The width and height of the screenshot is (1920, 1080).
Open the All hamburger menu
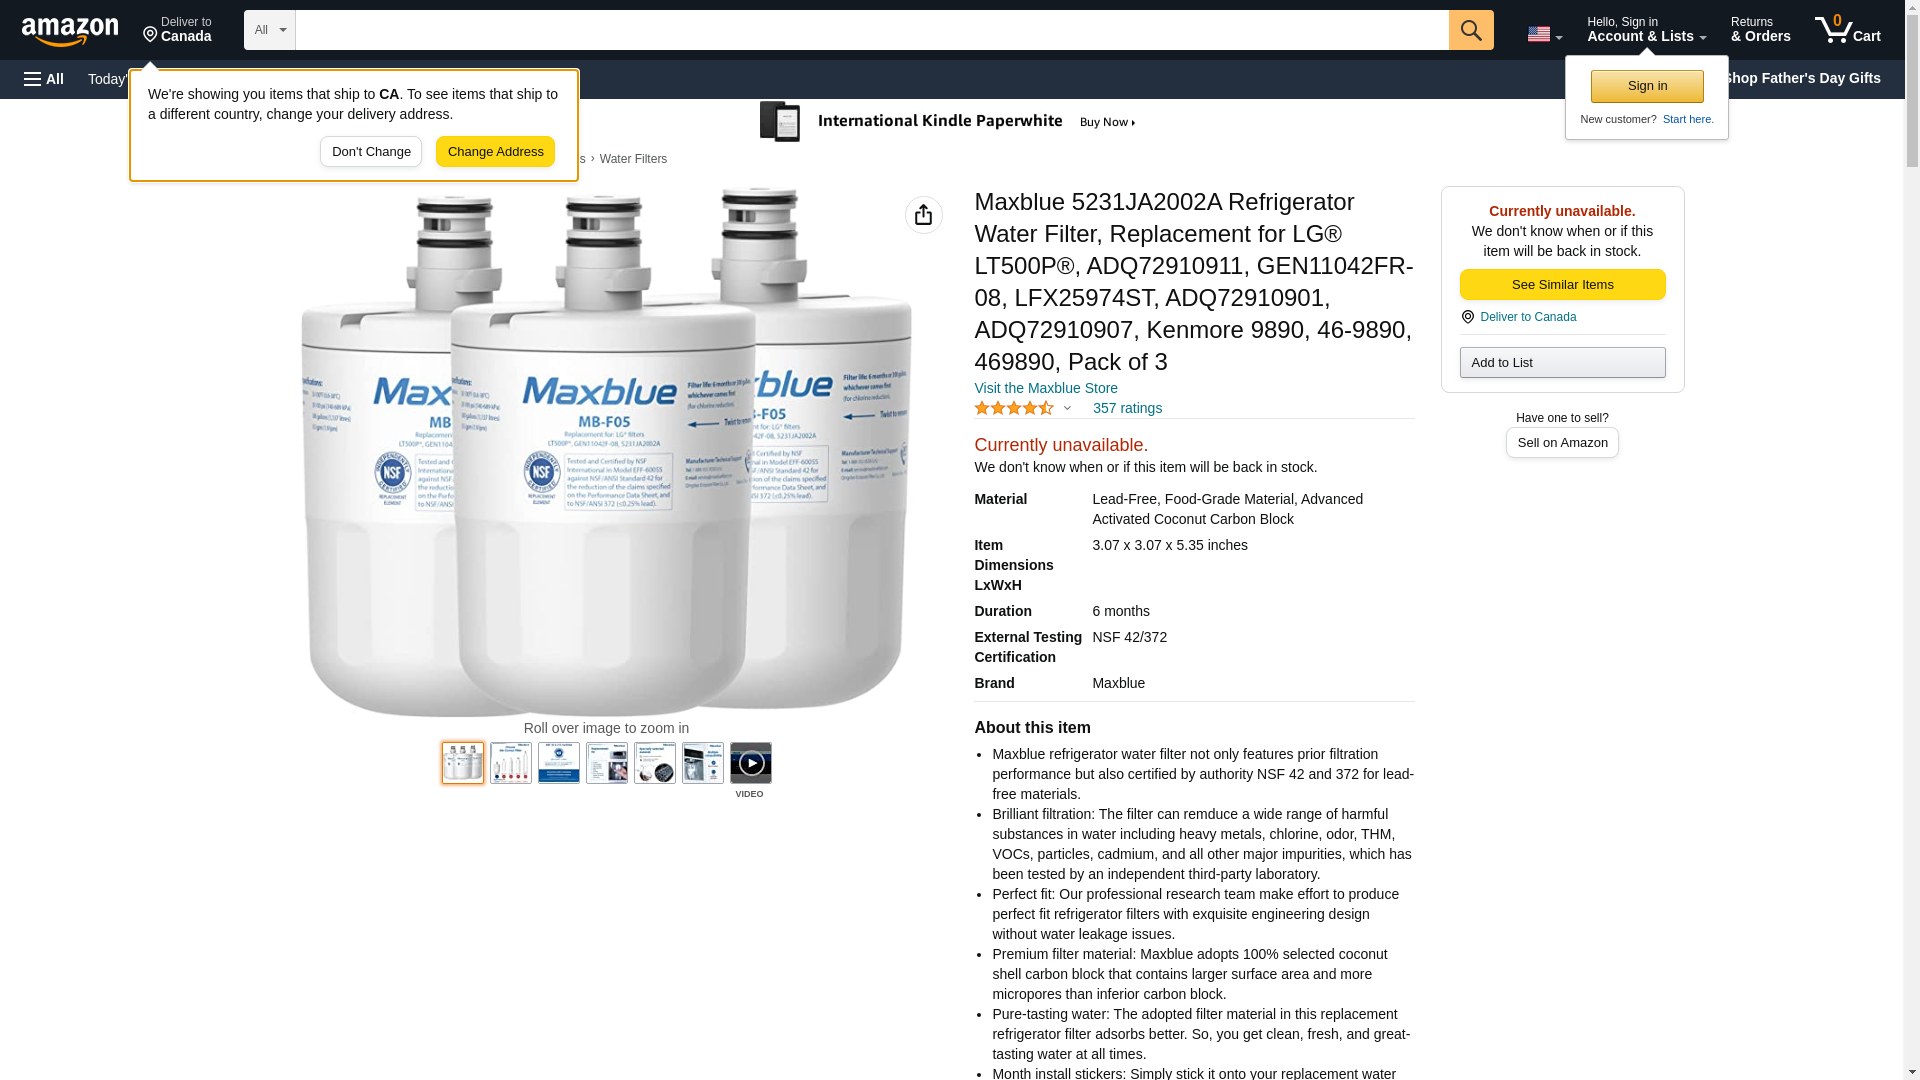(44, 79)
